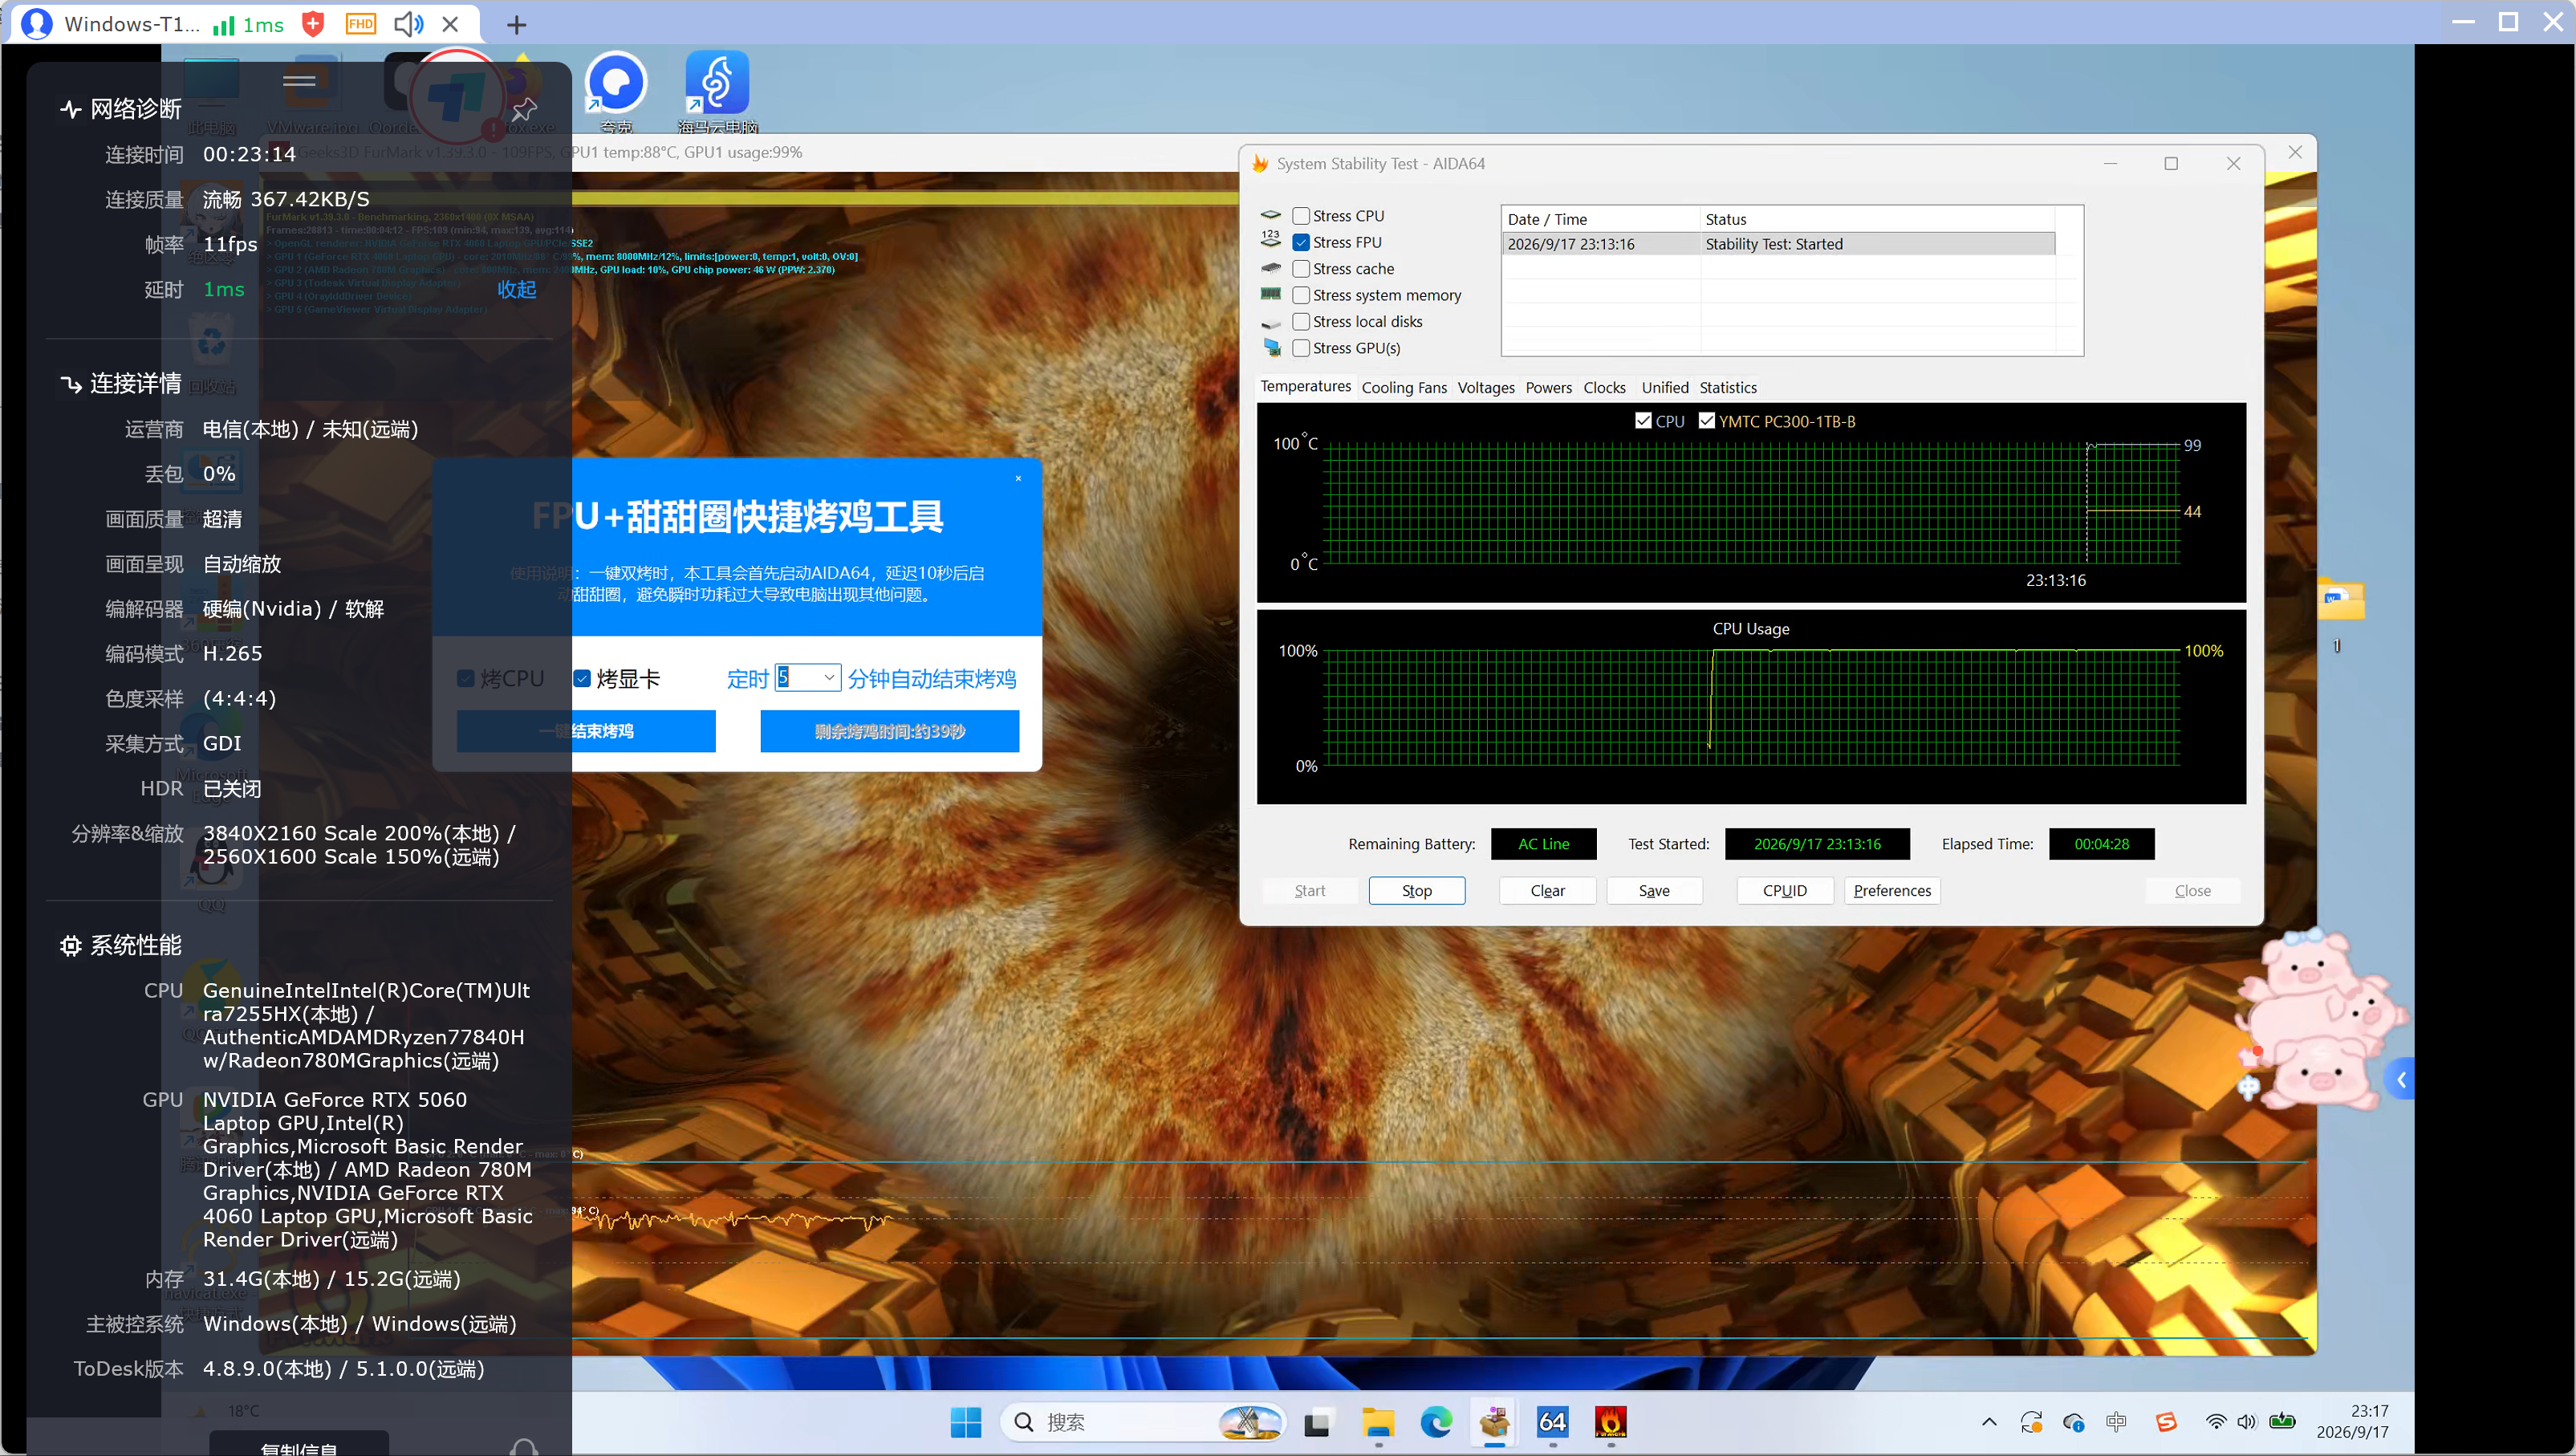Open File Explorer from the taskbar
The image size is (2576, 1456).
1378,1421
